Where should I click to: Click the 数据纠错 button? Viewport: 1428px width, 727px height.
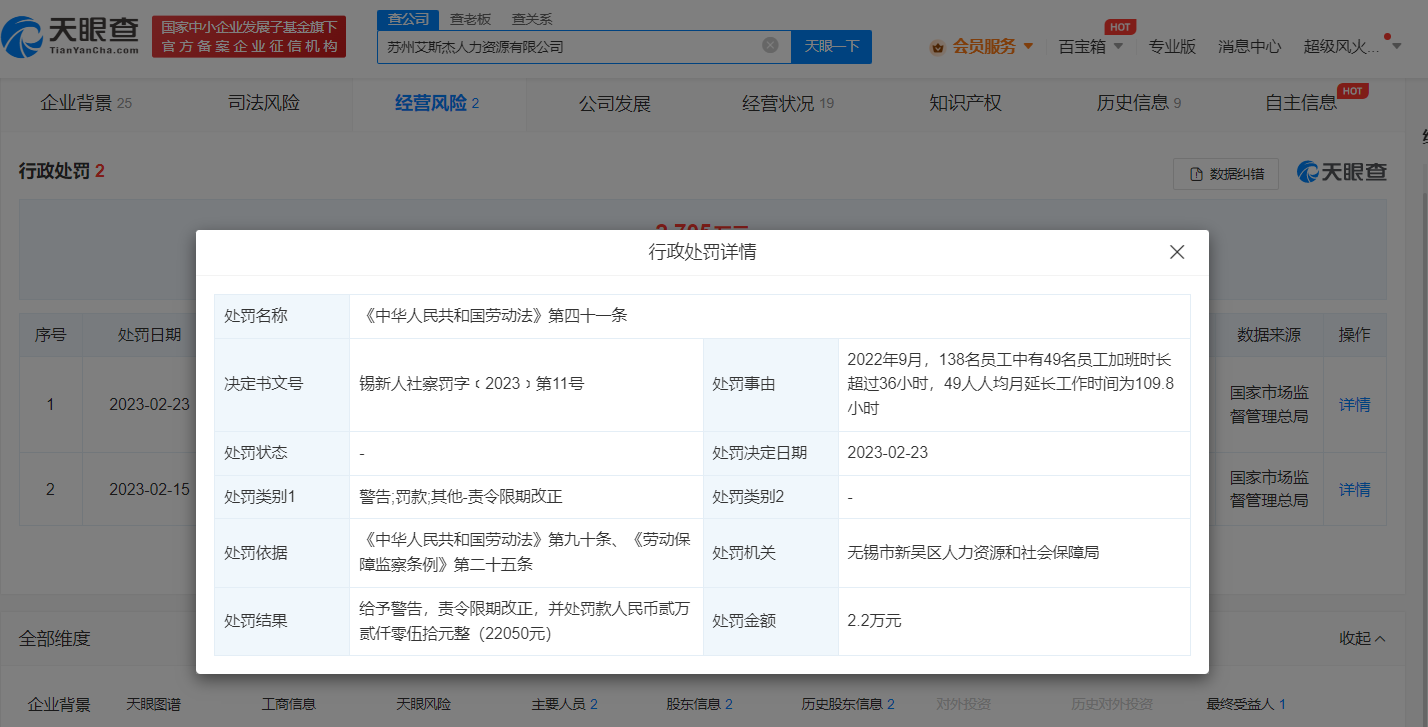(x=1226, y=174)
